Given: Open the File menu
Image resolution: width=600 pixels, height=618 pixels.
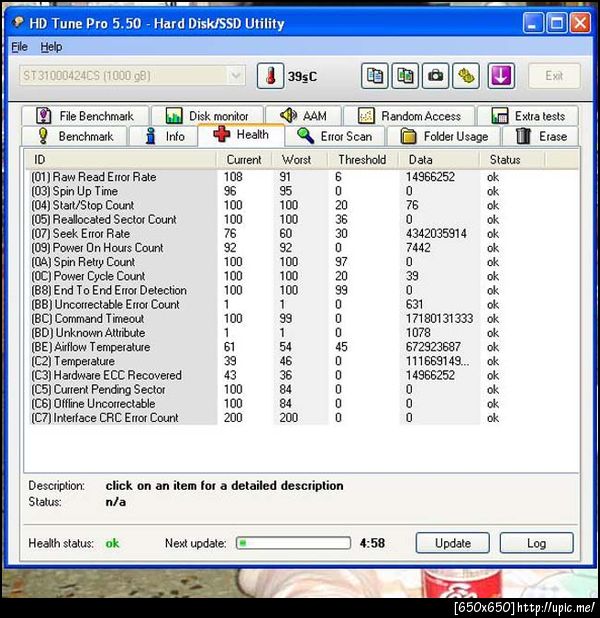Looking at the screenshot, I should (19, 47).
